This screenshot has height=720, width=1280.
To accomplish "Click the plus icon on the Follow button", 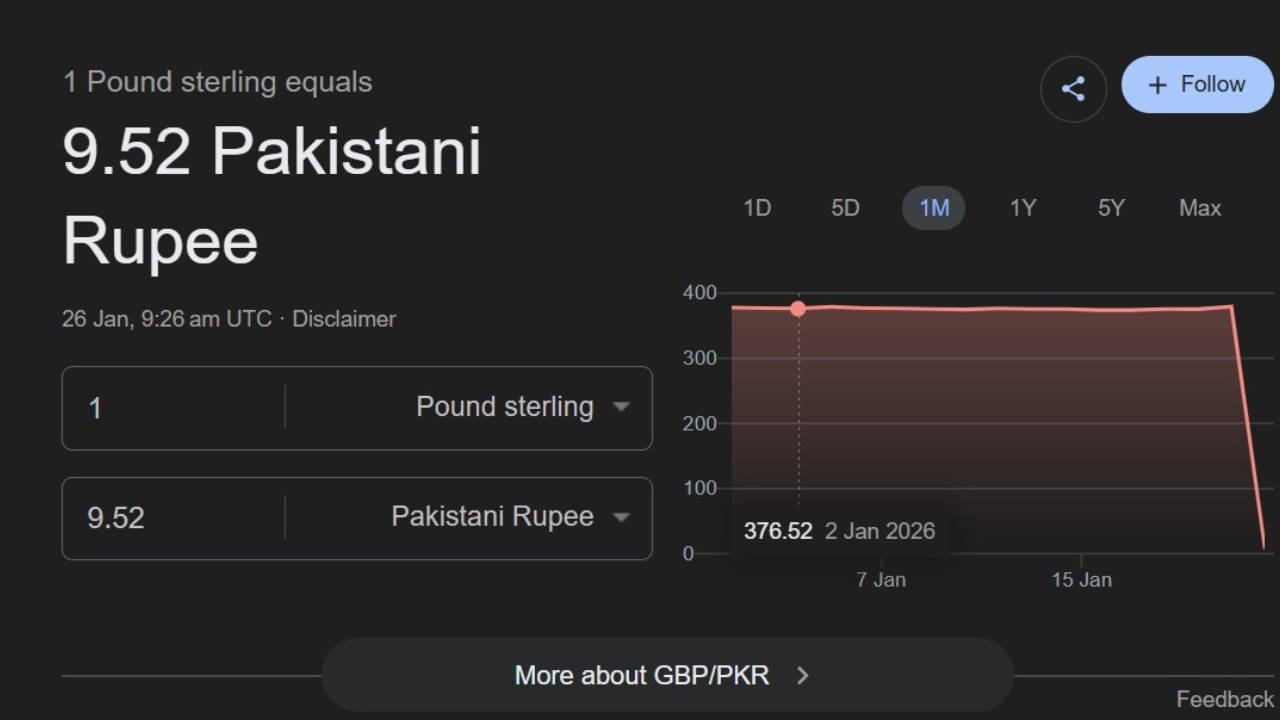I will click(x=1157, y=85).
